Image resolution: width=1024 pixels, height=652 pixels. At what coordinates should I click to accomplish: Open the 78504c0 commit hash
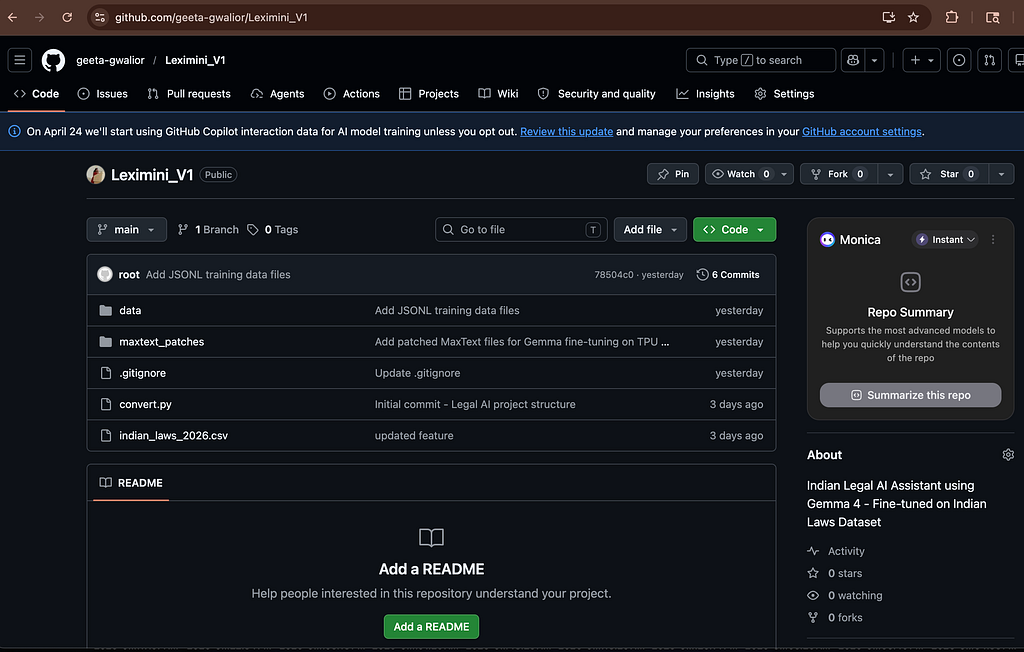coord(613,275)
